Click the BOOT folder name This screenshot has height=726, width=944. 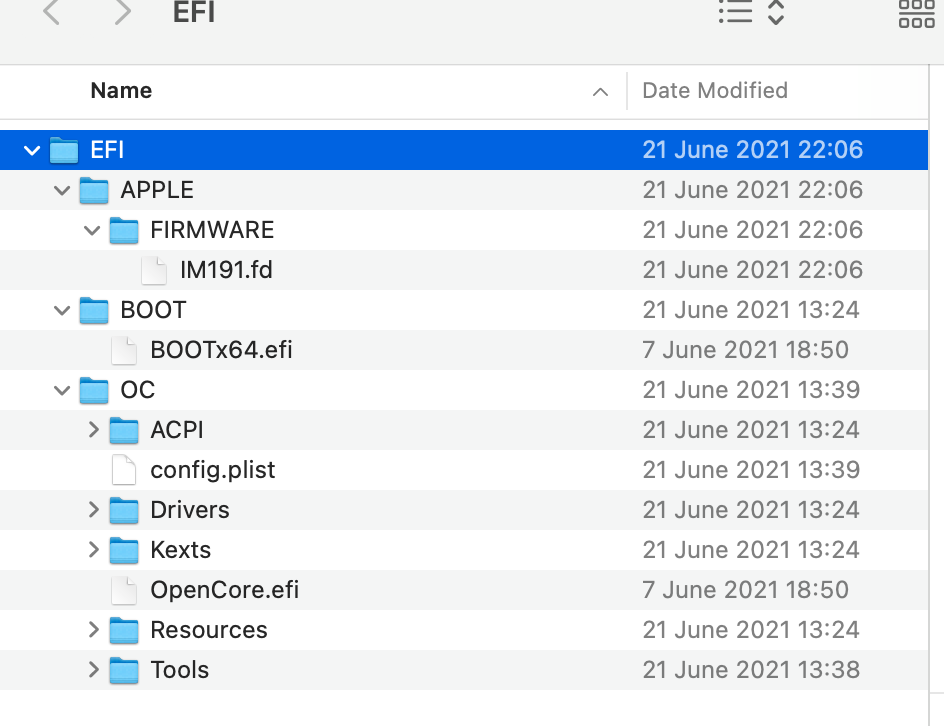[154, 310]
